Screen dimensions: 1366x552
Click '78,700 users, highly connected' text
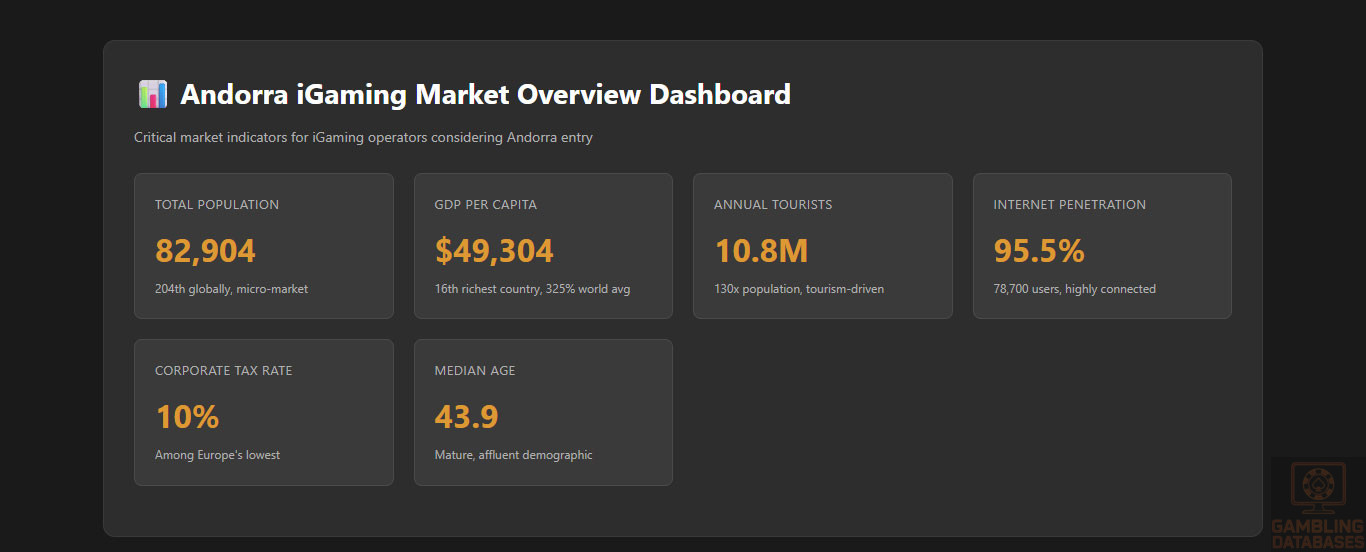(1074, 289)
